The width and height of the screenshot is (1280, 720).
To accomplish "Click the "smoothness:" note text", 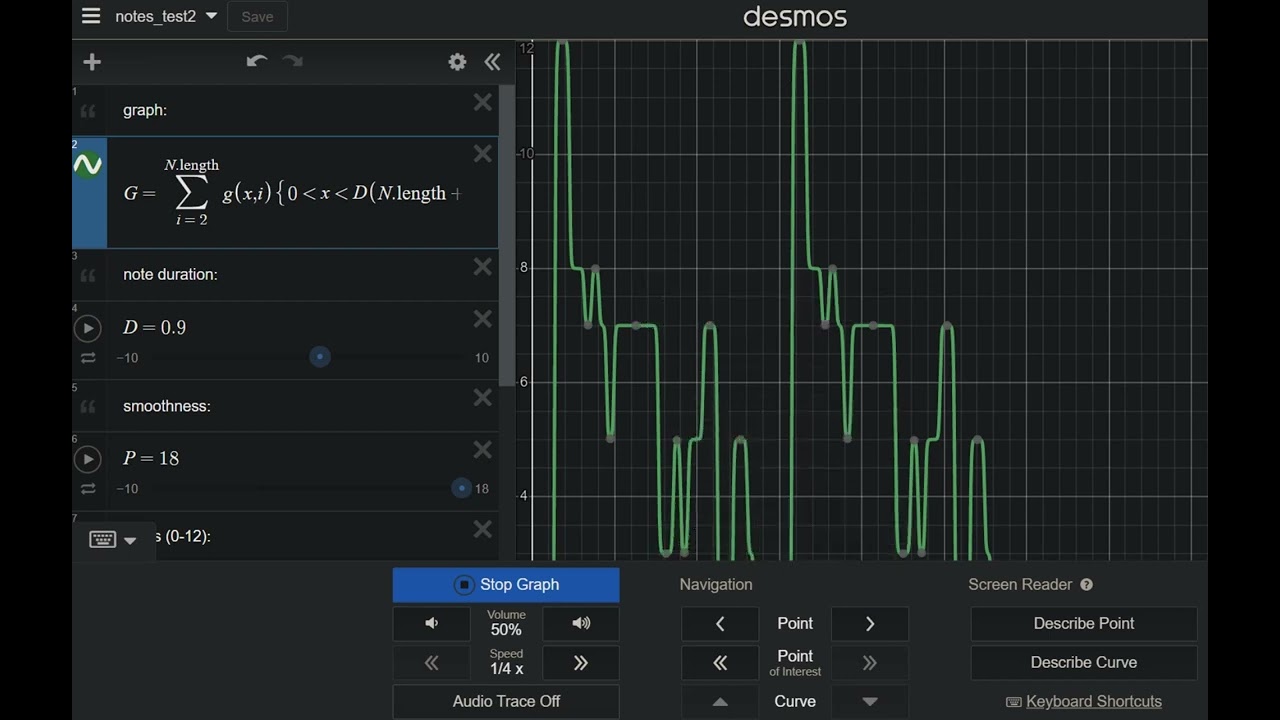I will (x=167, y=406).
